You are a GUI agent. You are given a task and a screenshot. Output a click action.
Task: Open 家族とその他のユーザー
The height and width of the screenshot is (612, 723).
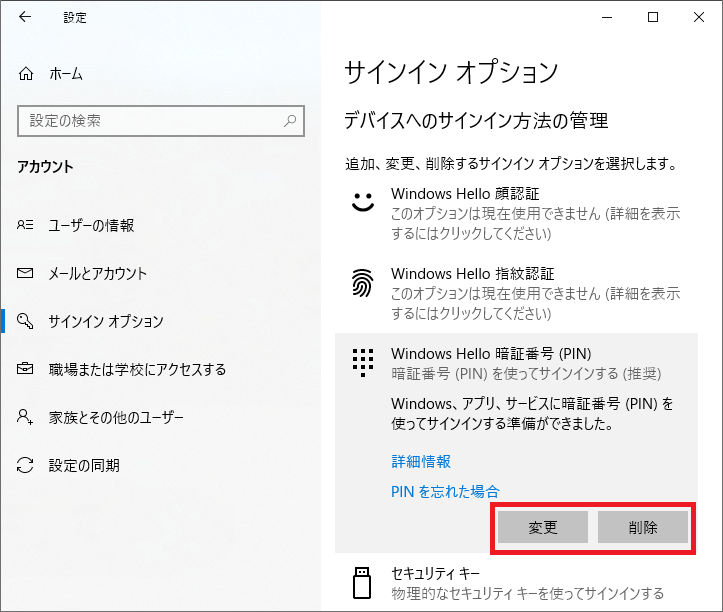point(160,417)
